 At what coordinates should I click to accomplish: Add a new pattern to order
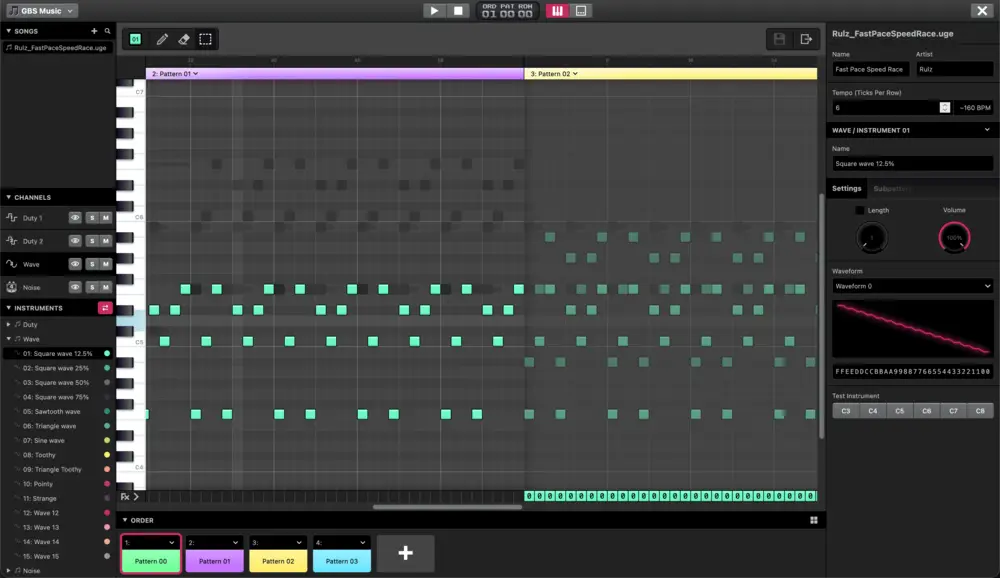pos(406,553)
